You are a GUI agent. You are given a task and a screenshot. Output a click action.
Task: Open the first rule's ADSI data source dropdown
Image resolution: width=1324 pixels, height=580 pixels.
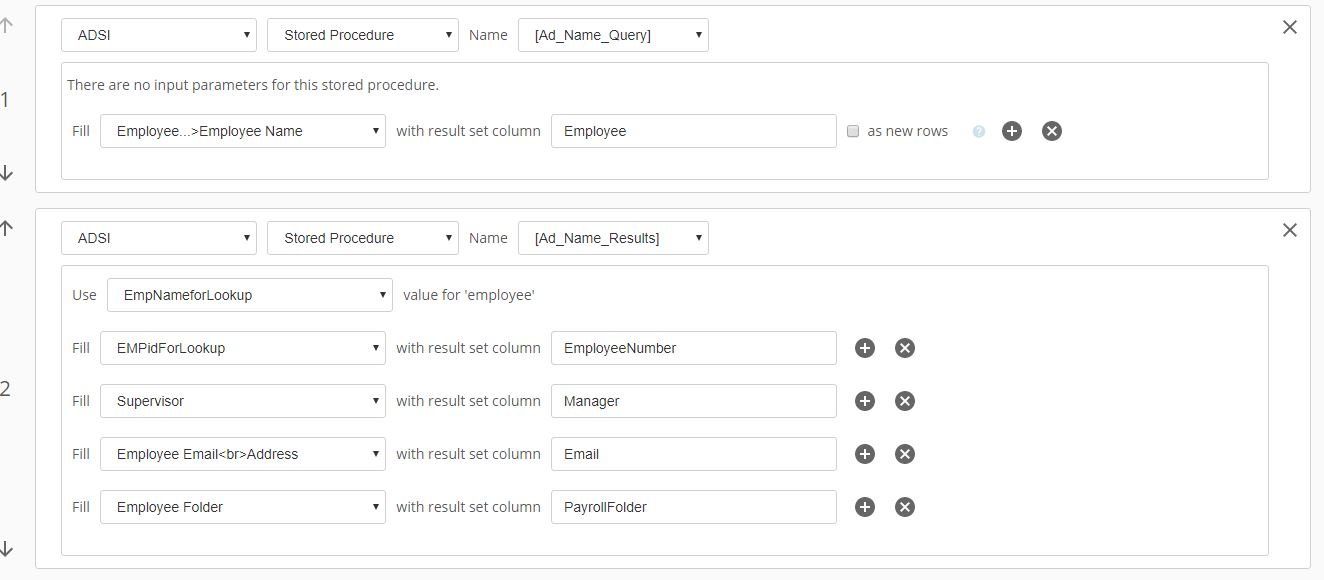158,35
